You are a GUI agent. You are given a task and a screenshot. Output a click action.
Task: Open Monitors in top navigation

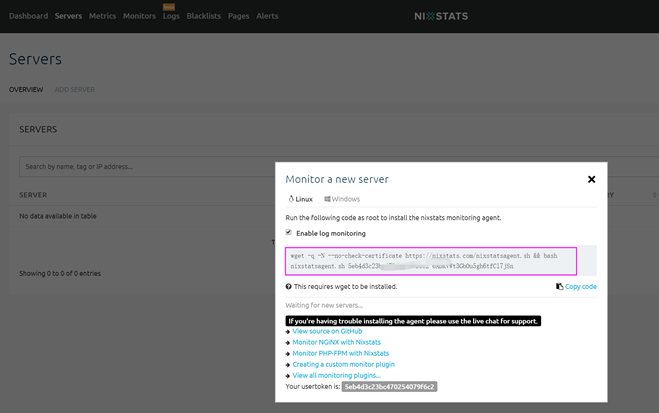click(x=139, y=16)
